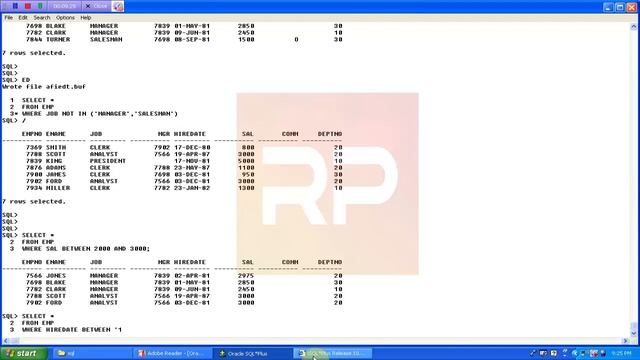The image size is (640, 360).
Task: Click the vertical scrollbar down arrow
Action: coord(633,333)
